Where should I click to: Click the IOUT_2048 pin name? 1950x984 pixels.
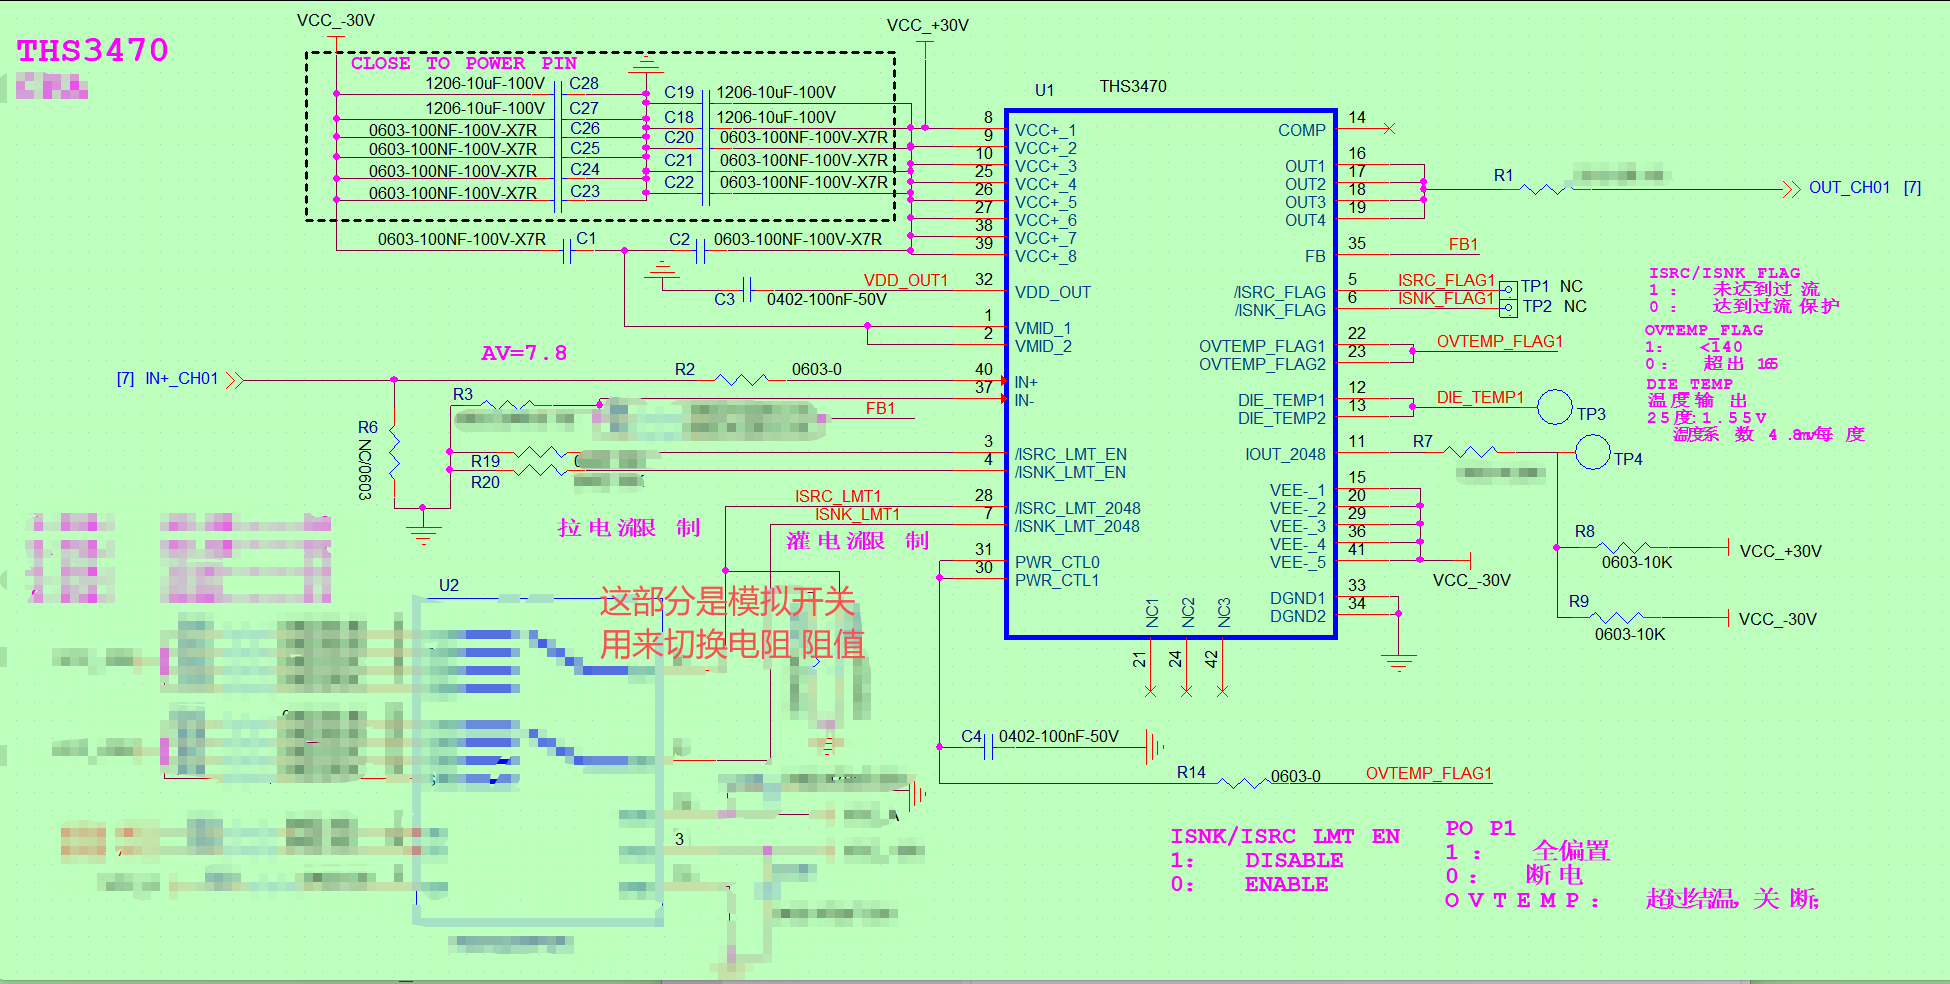(1285, 454)
